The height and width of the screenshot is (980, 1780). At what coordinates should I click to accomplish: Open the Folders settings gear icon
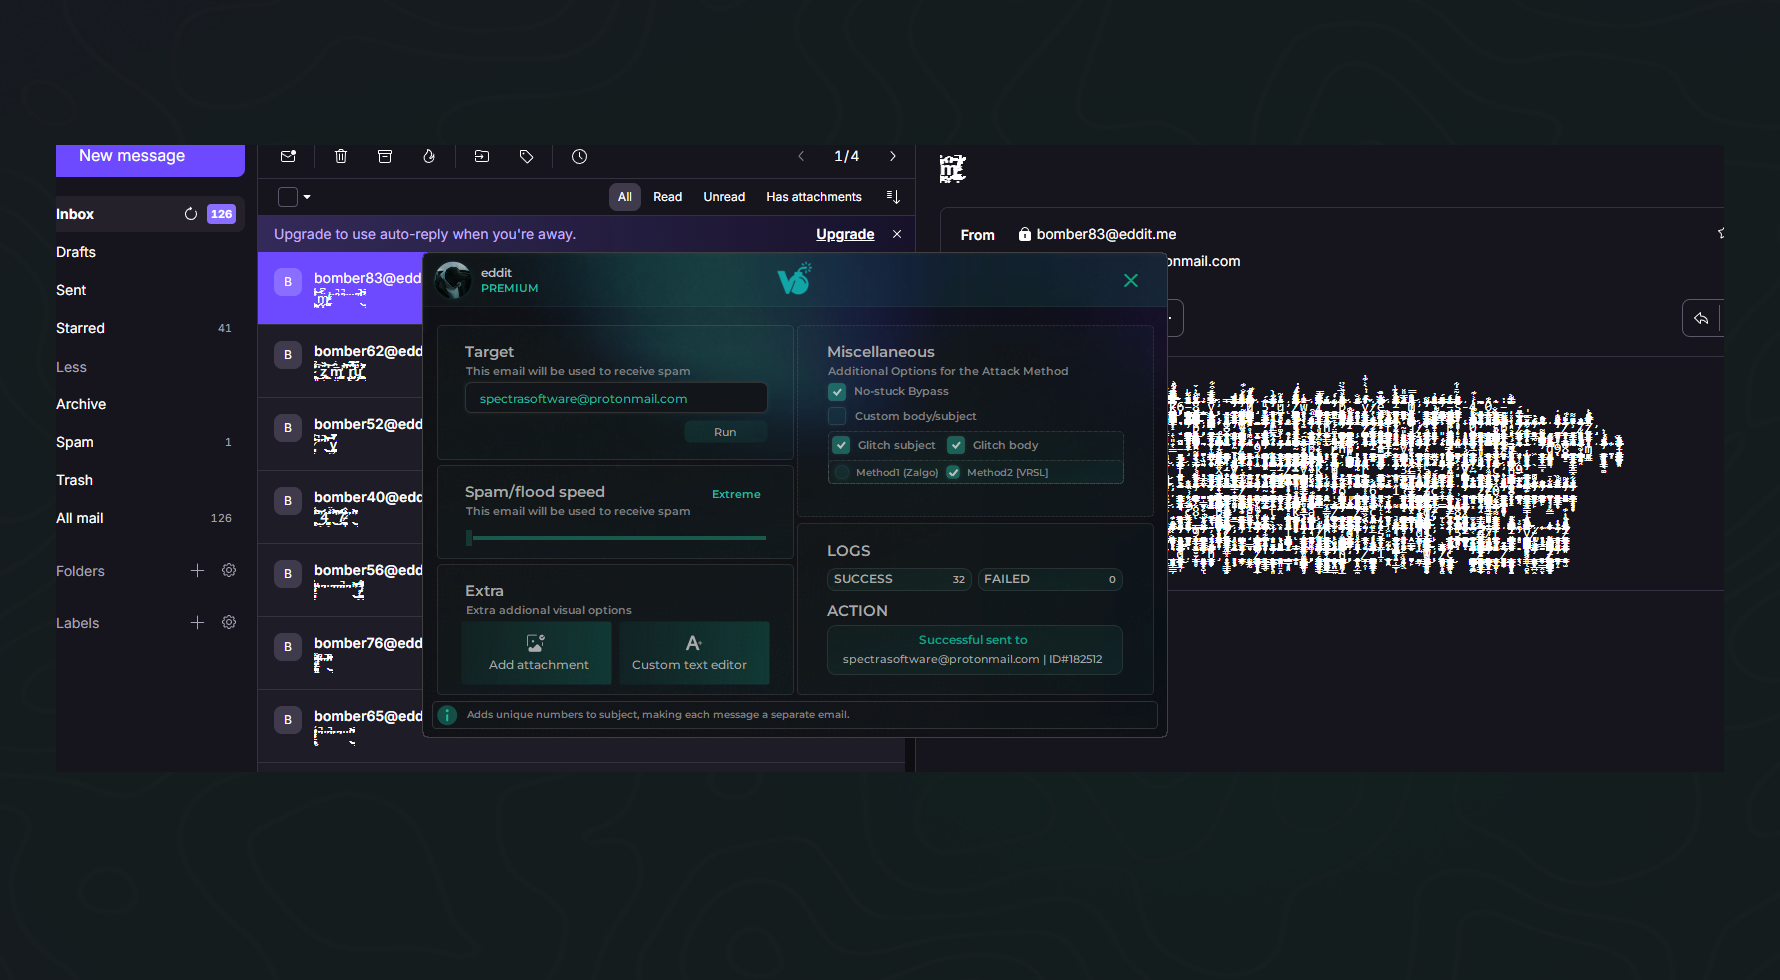(229, 570)
